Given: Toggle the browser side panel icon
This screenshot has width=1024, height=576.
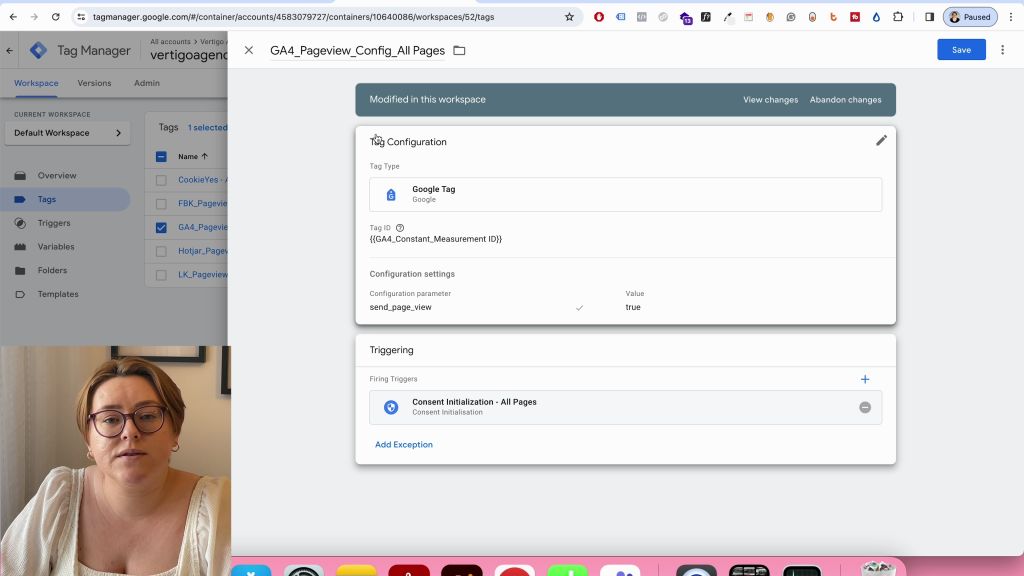Looking at the screenshot, I should point(929,17).
